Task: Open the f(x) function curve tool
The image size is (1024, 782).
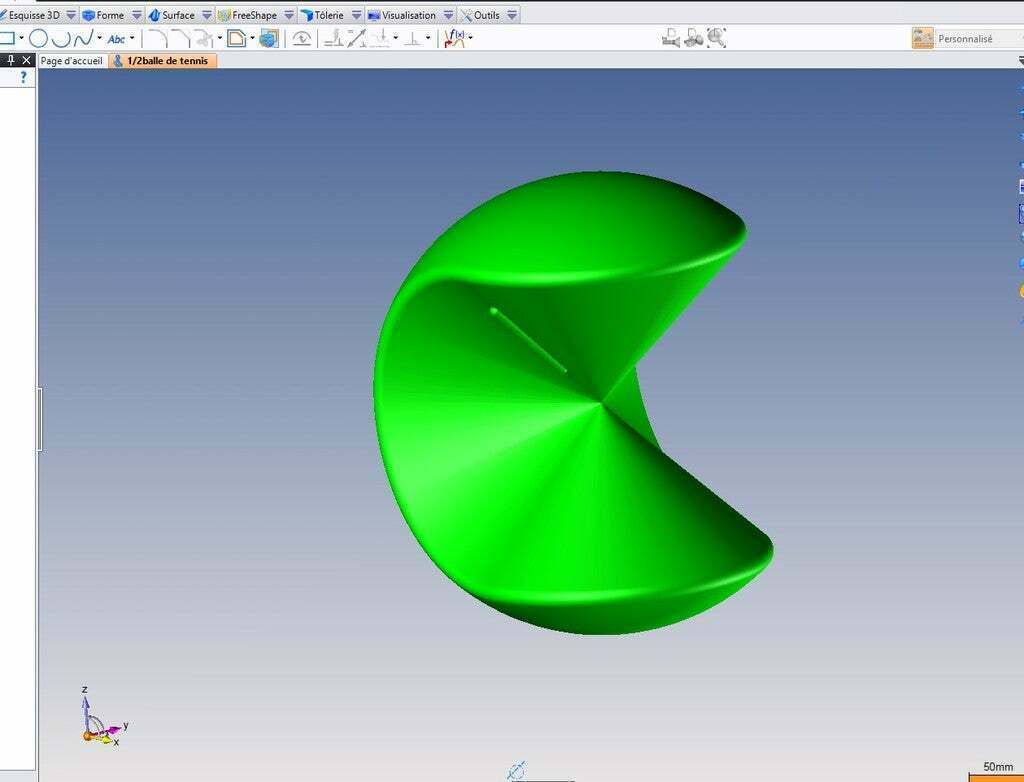Action: tap(455, 39)
